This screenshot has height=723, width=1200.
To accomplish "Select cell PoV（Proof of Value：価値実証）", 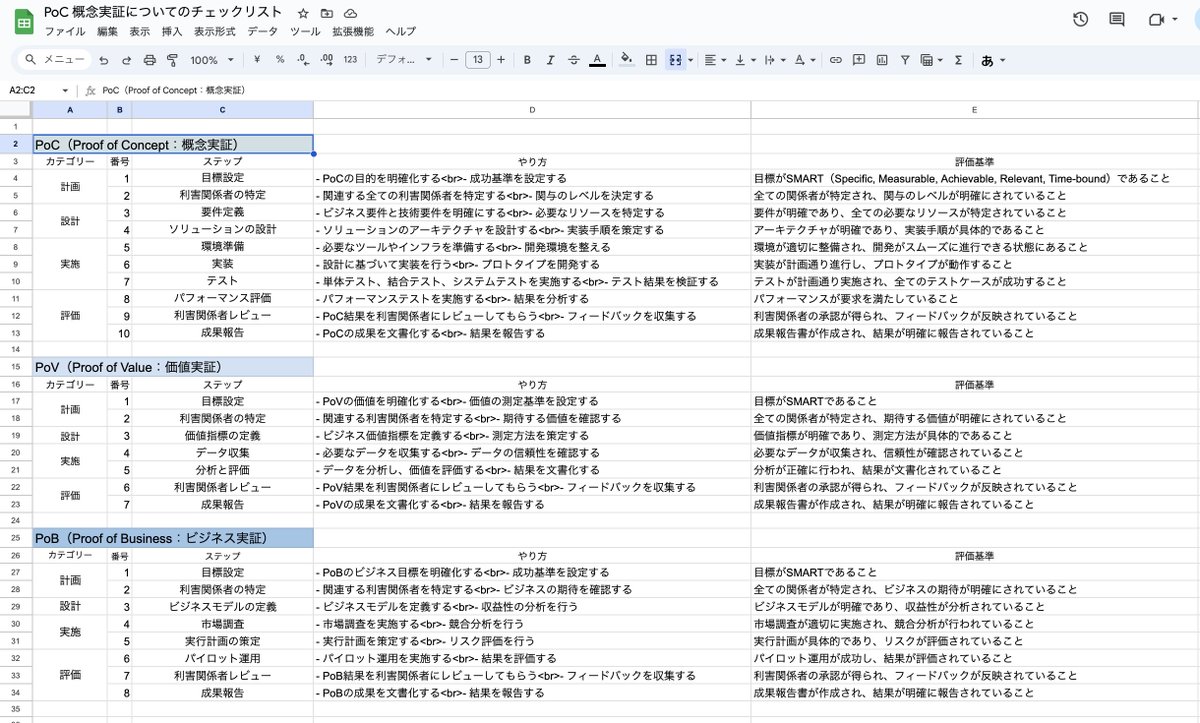I will (173, 367).
